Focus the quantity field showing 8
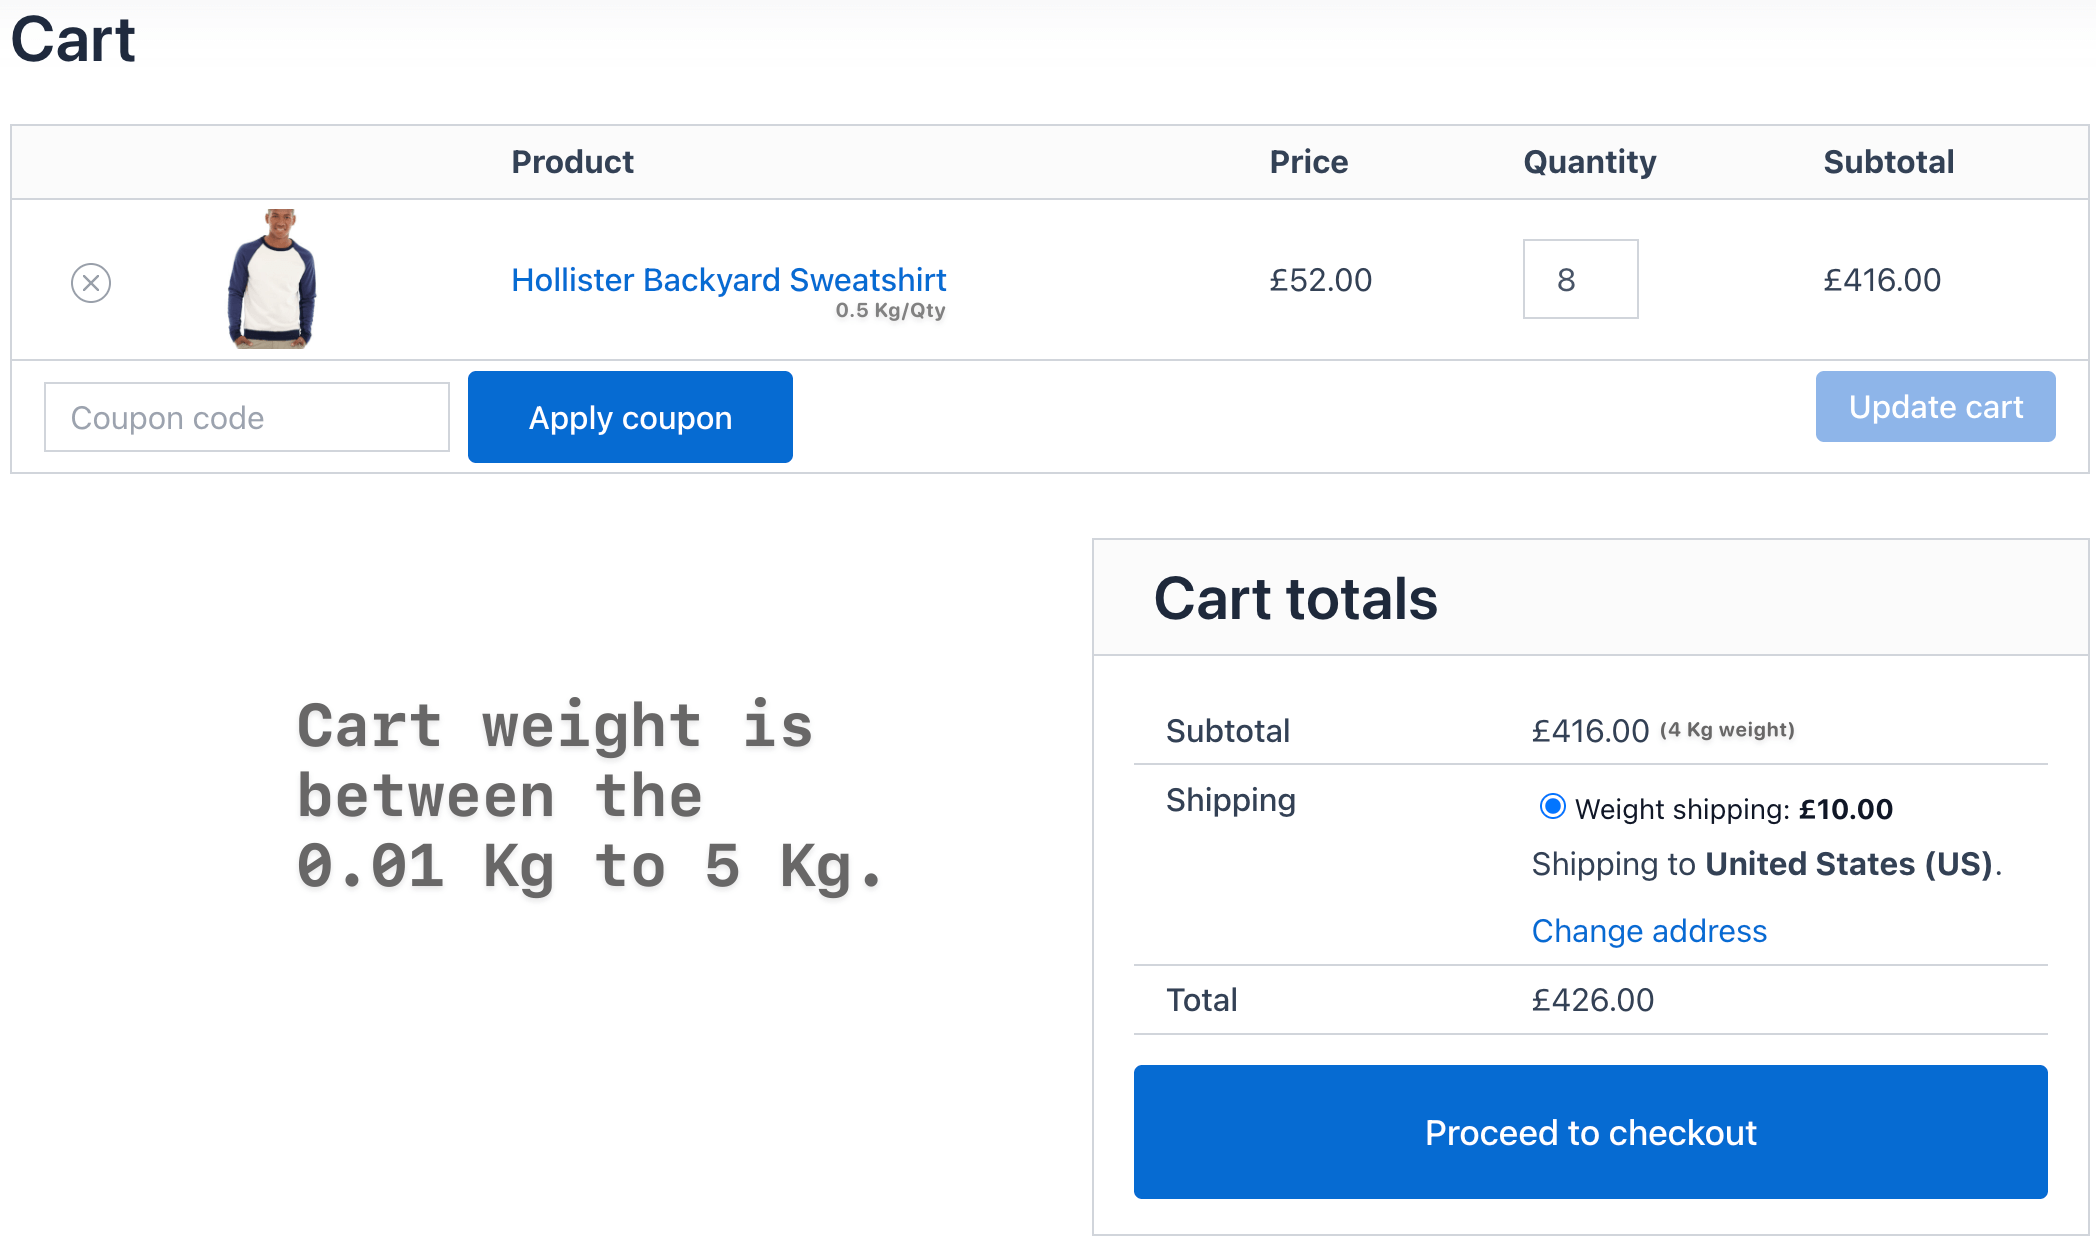Screen dimensions: 2096x1244 [1580, 280]
